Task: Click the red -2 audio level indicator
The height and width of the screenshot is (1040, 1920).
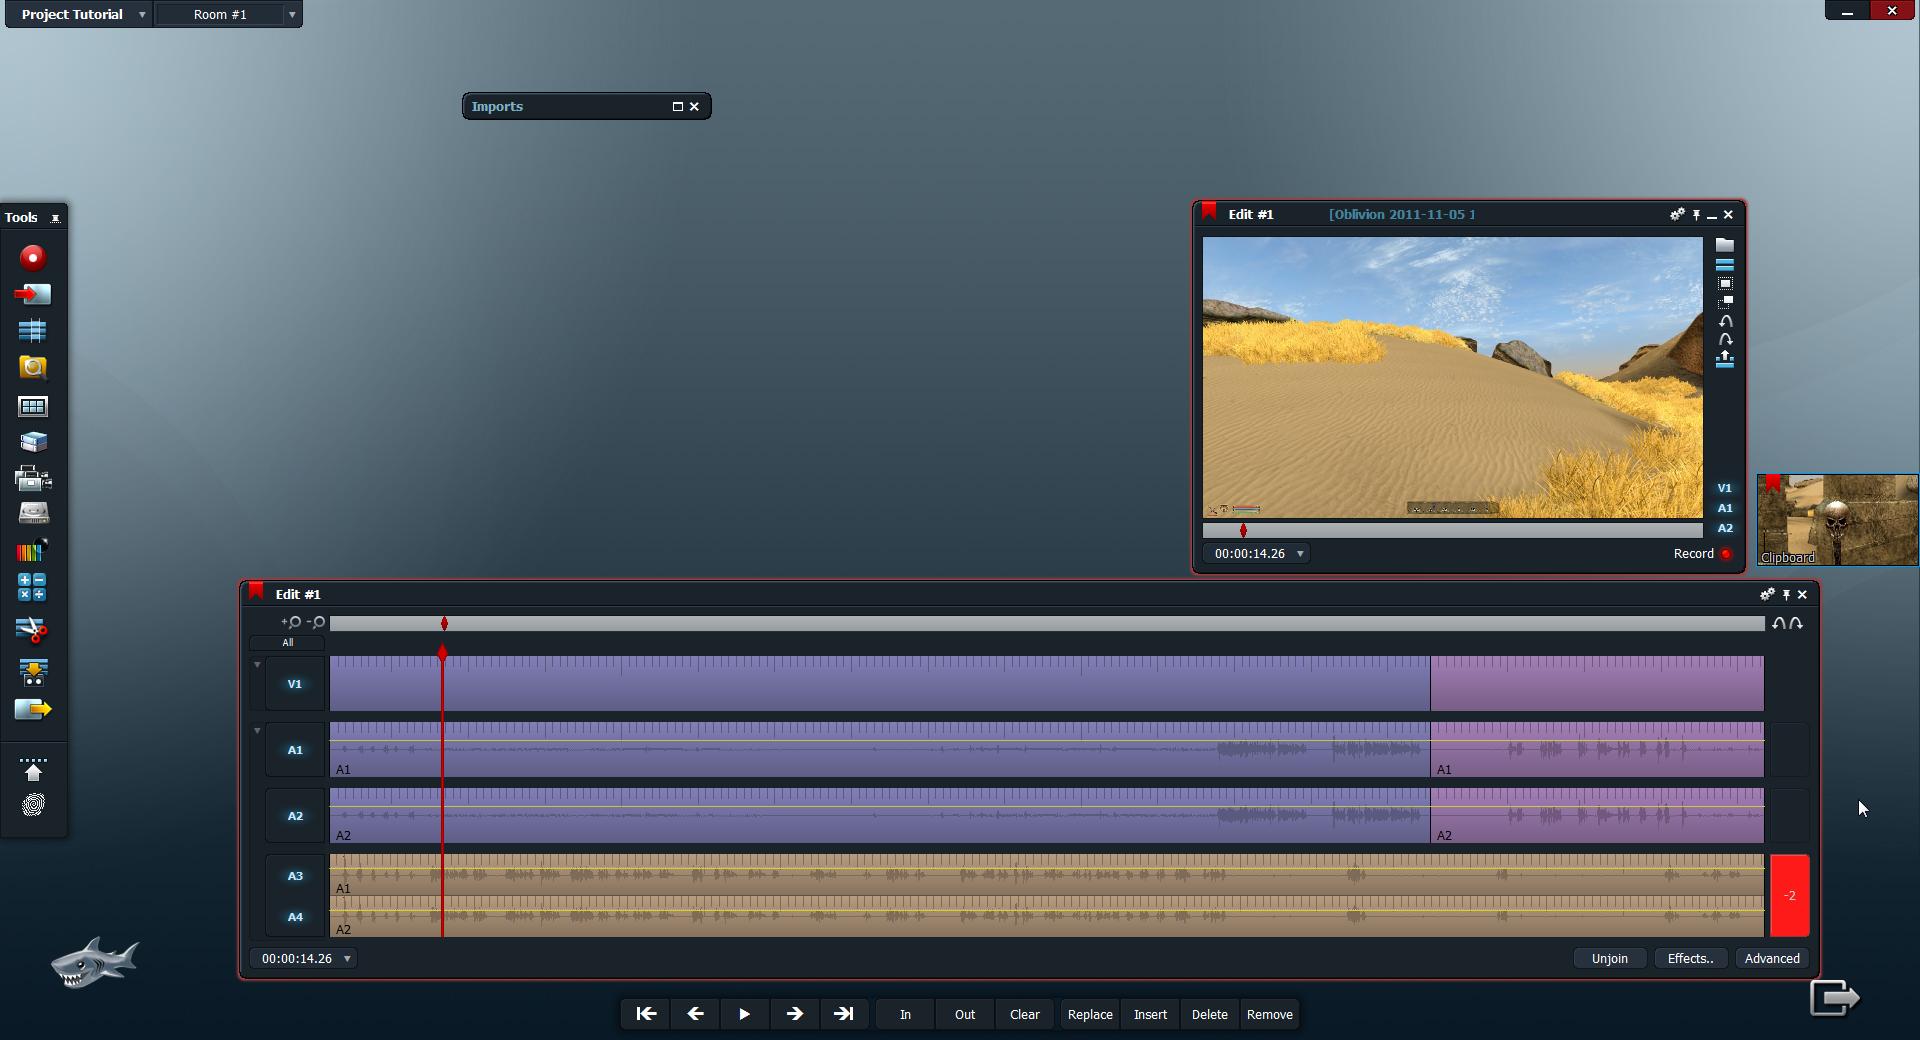Action: (x=1790, y=896)
